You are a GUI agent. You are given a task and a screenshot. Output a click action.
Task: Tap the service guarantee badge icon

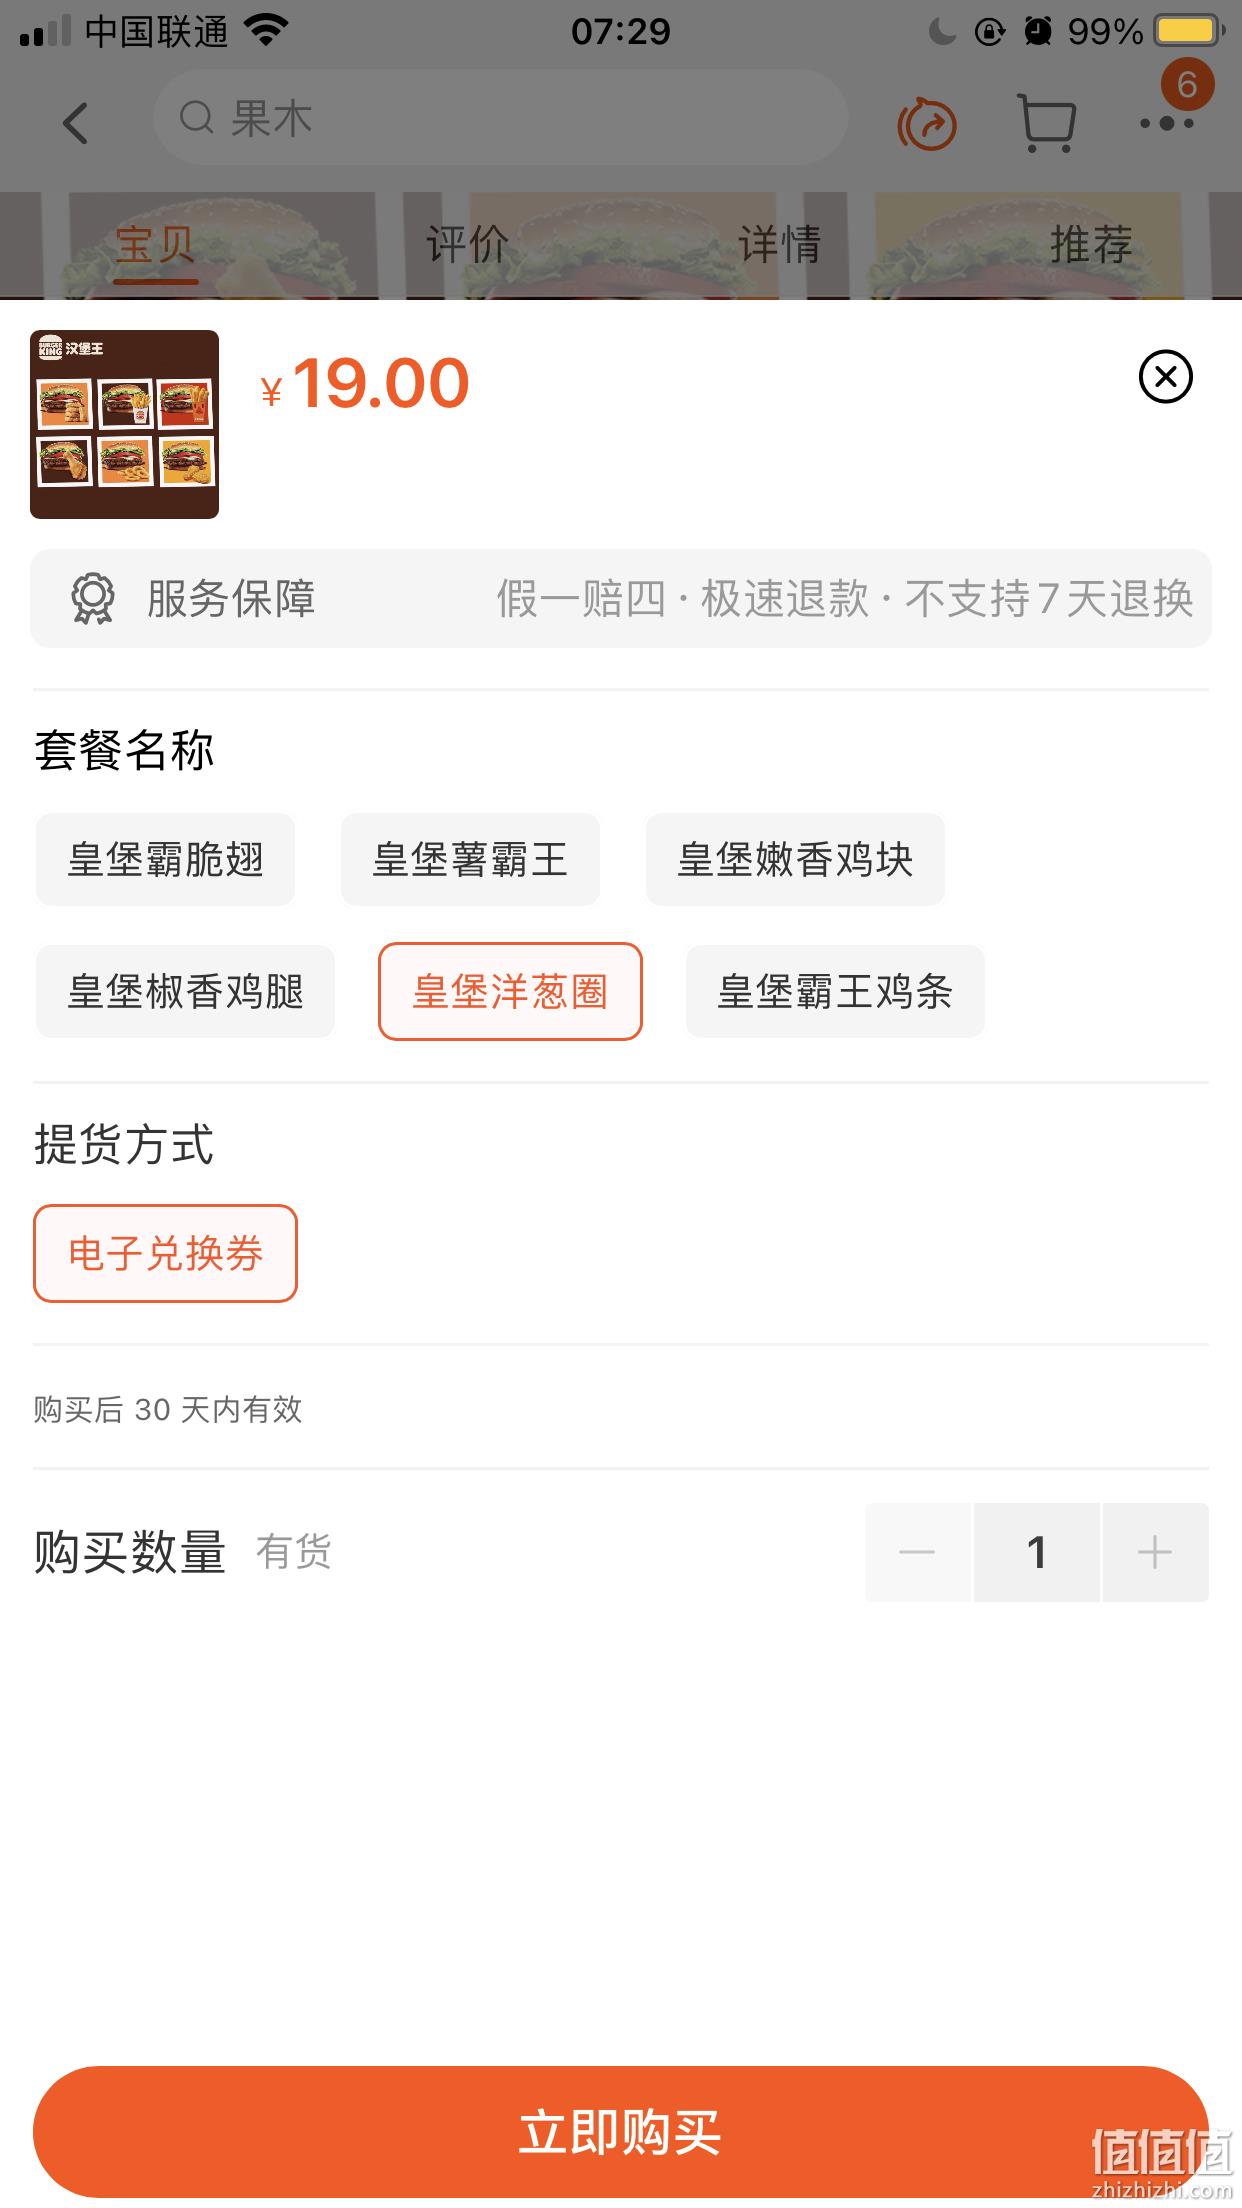pos(92,599)
